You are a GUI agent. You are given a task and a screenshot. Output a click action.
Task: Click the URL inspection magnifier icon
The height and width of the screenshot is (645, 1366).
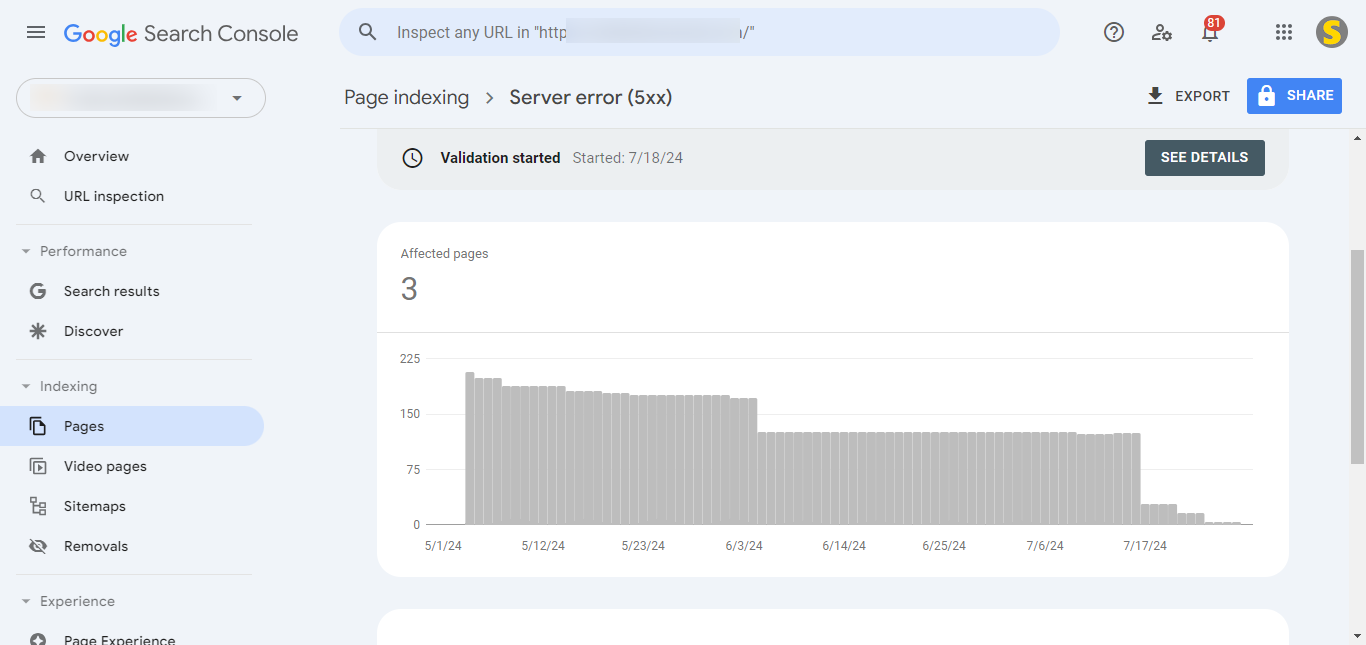coord(38,196)
